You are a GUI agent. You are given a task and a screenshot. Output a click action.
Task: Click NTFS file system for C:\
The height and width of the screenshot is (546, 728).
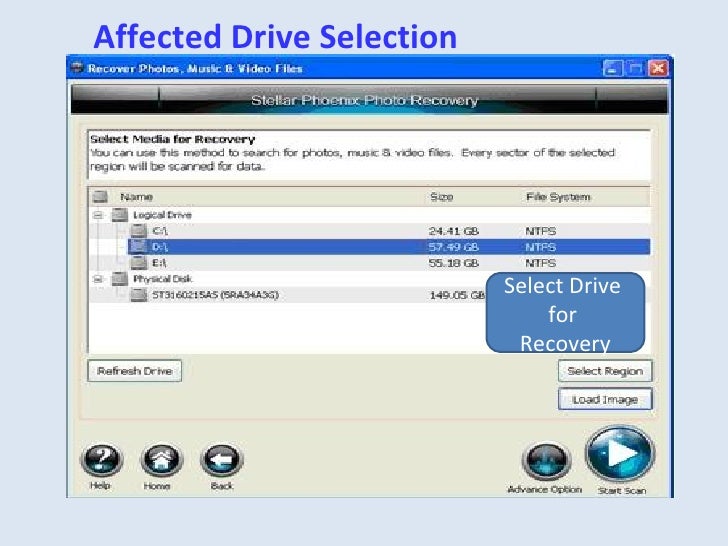540,231
